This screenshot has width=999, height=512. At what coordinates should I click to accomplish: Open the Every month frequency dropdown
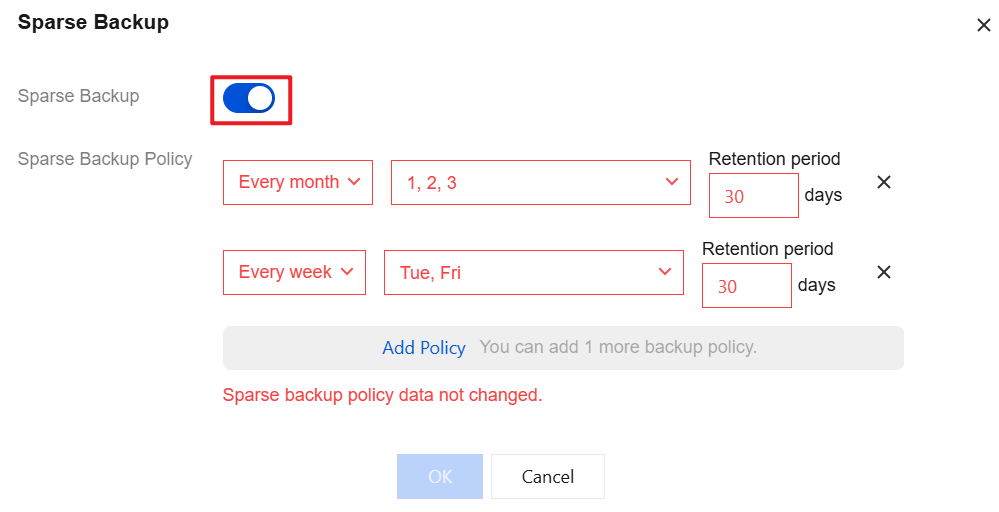point(298,182)
